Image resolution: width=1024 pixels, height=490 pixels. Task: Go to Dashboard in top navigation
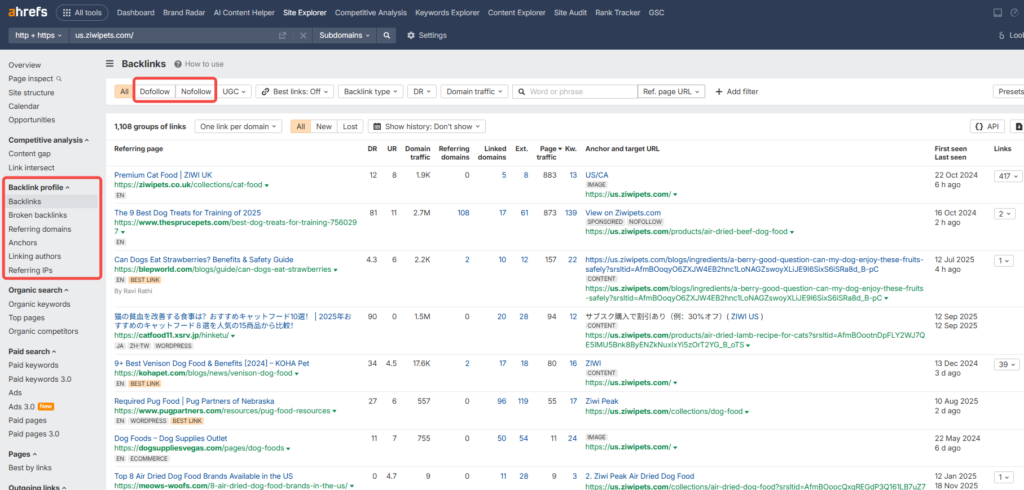135,12
